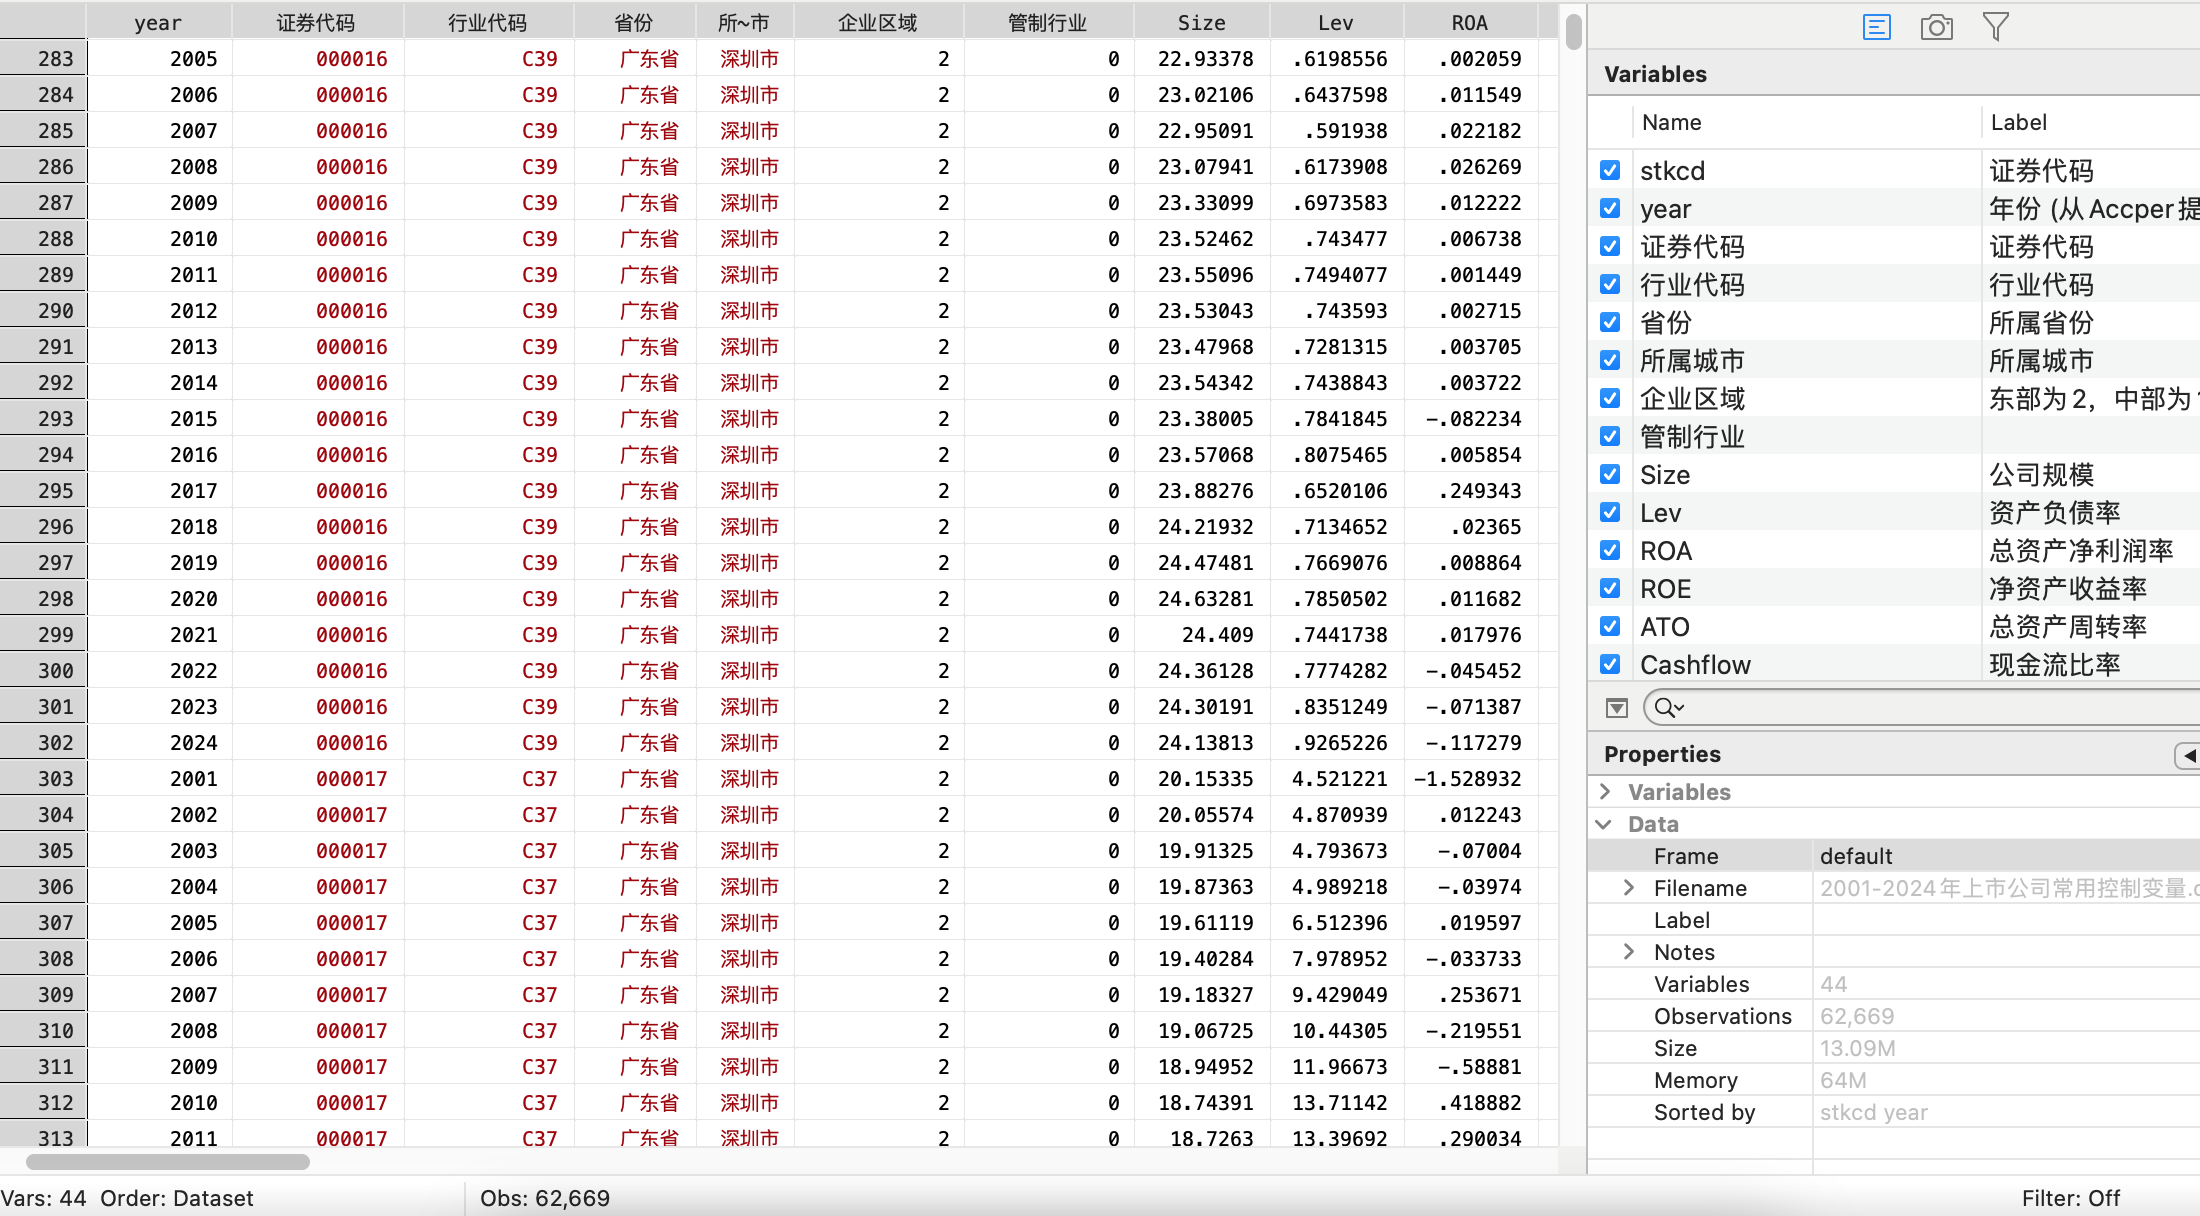This screenshot has width=2200, height=1216.
Task: Uncheck the stkcd variable checkbox
Action: [1610, 171]
